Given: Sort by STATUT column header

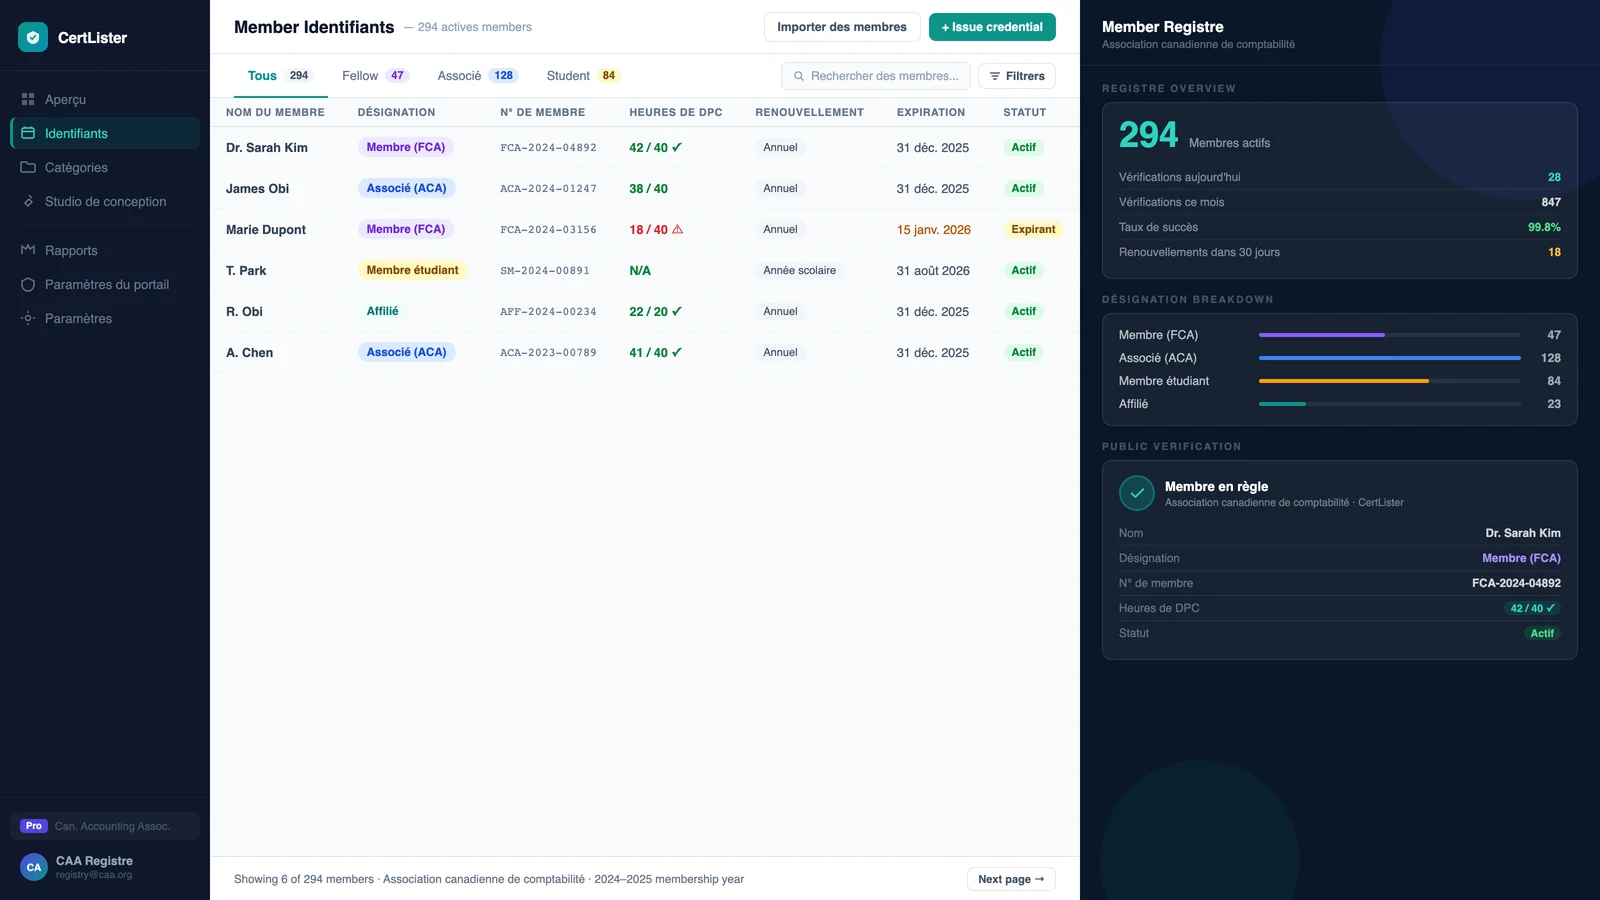Looking at the screenshot, I should tap(1025, 112).
